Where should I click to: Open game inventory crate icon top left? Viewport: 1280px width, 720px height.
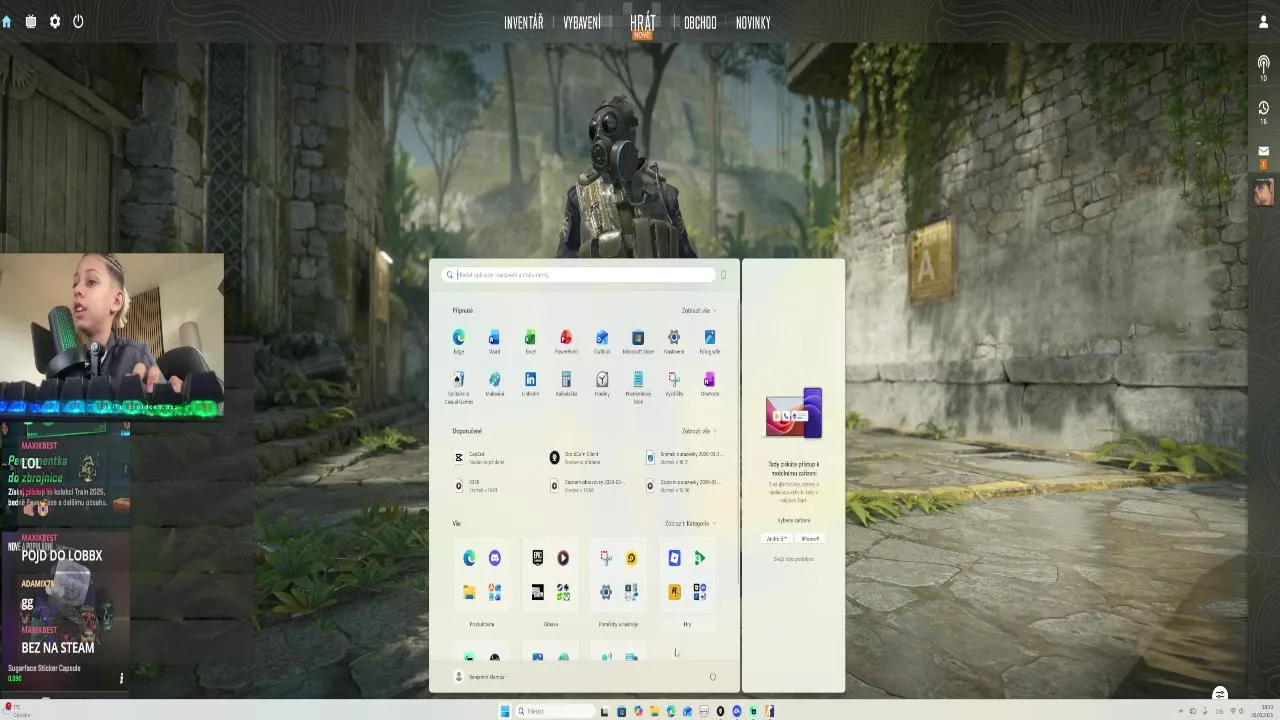[x=31, y=21]
